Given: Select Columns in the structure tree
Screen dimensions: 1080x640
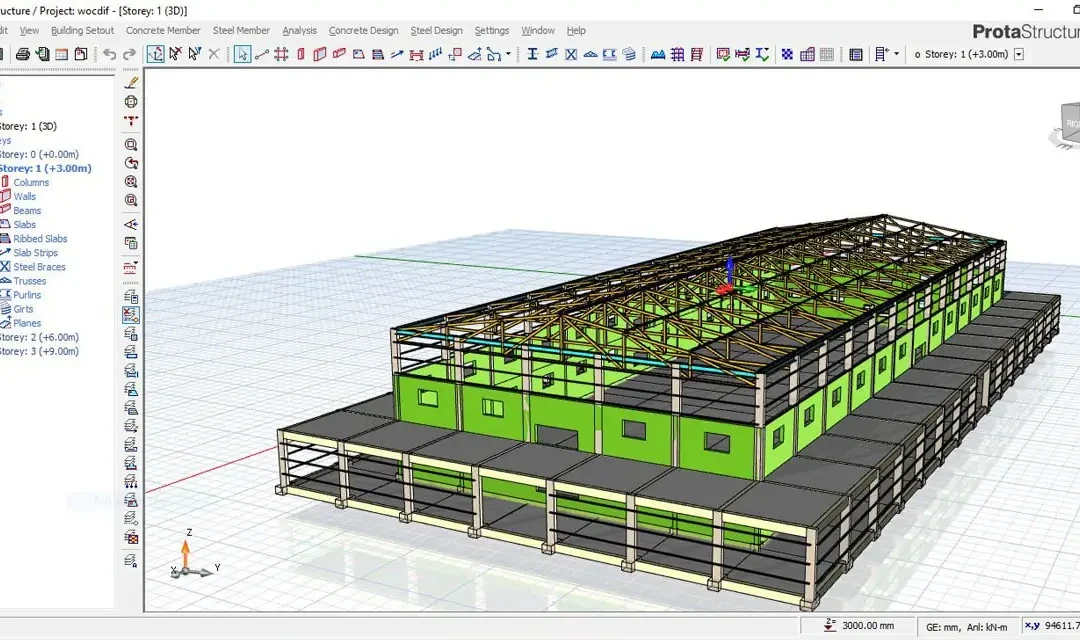Looking at the screenshot, I should pyautogui.click(x=31, y=183).
